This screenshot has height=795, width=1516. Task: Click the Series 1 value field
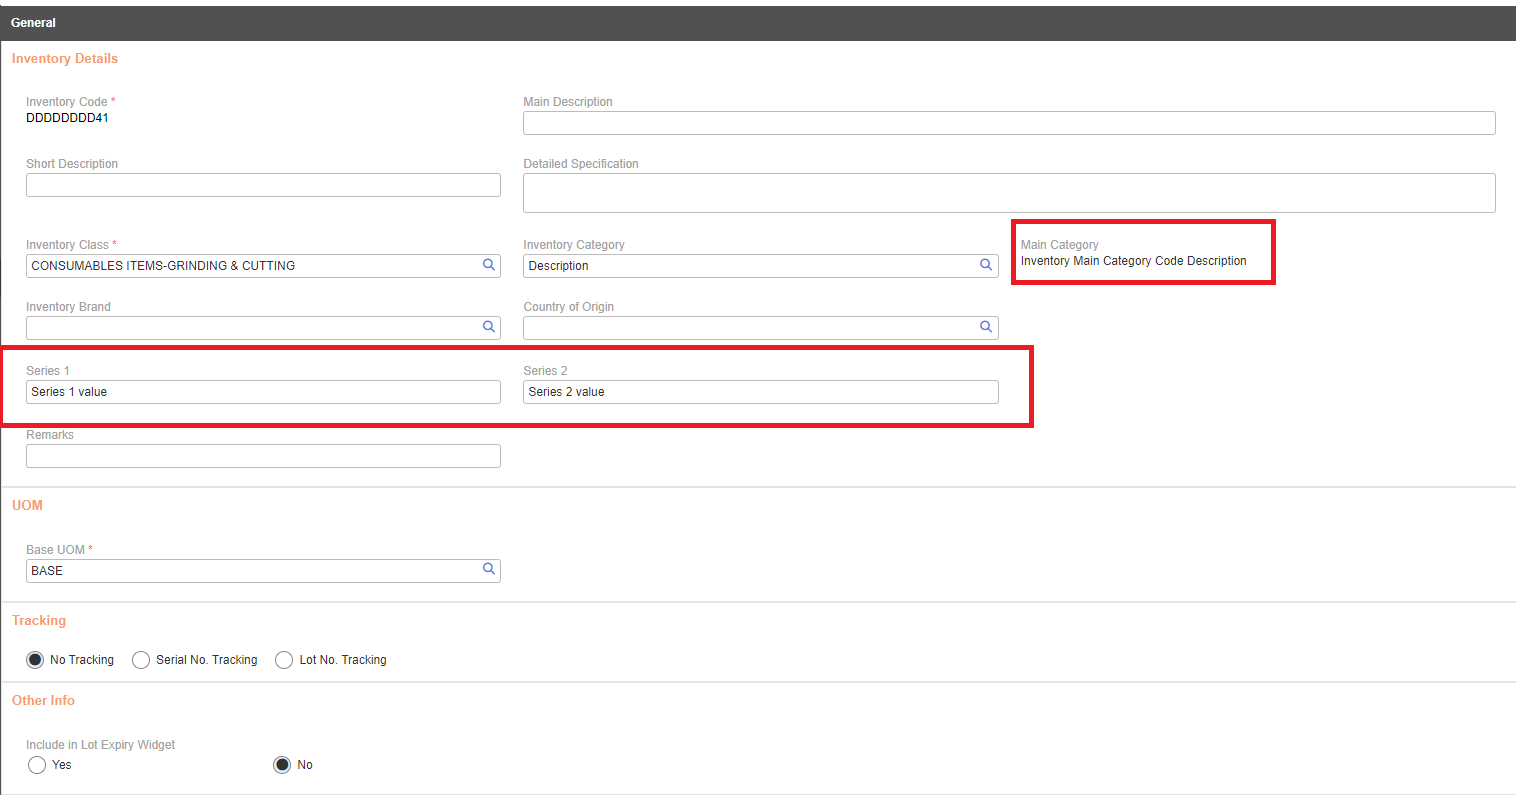point(263,392)
